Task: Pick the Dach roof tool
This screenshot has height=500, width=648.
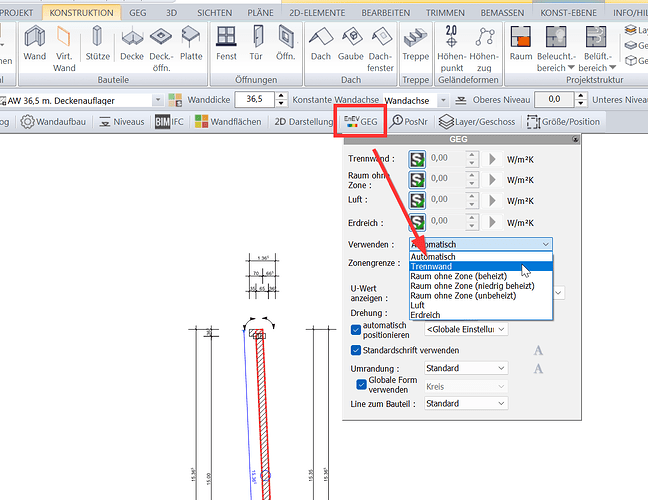Action: tap(321, 46)
